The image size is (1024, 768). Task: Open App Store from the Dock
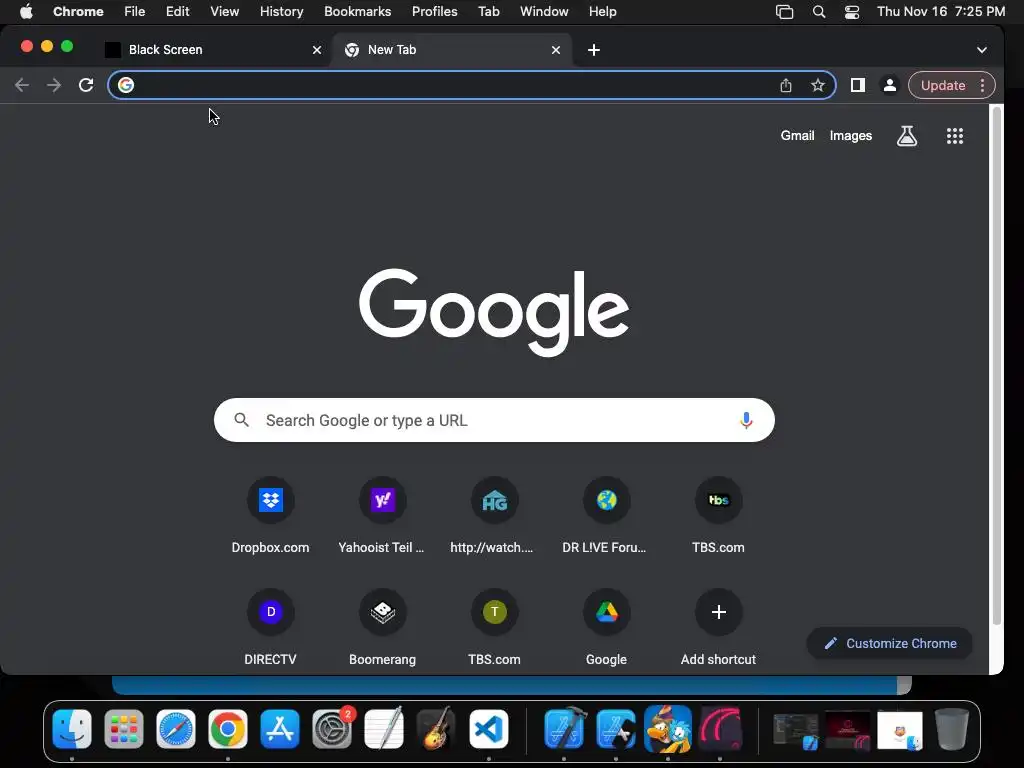[x=280, y=729]
